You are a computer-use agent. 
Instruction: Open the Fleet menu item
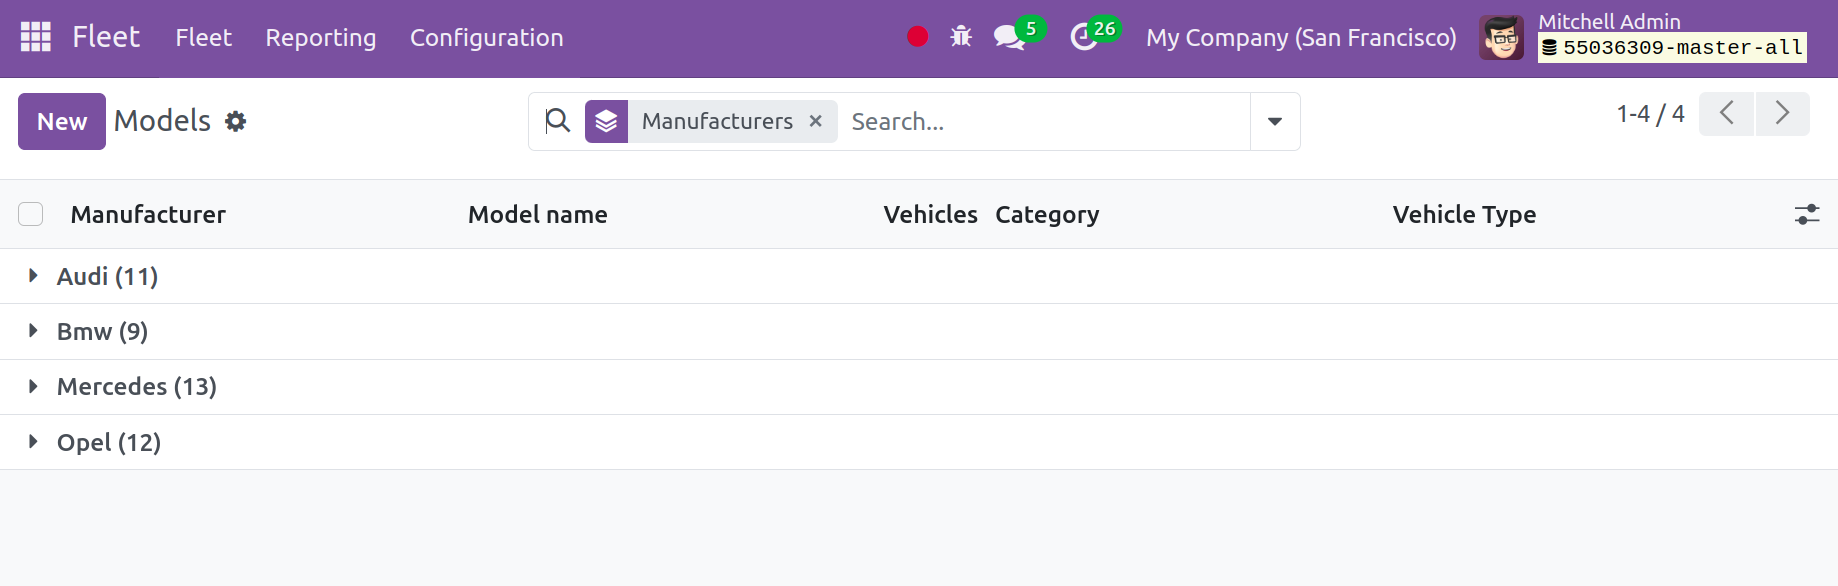tap(204, 38)
